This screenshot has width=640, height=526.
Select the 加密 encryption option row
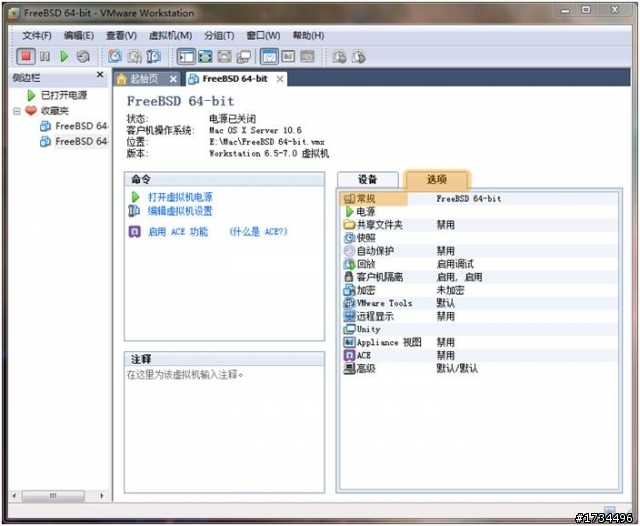pyautogui.click(x=478, y=290)
